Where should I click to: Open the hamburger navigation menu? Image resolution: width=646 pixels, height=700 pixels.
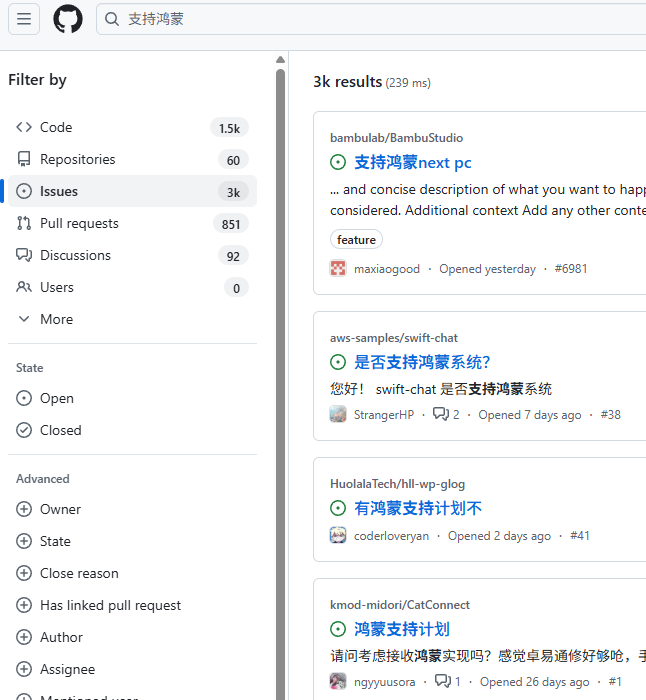[24, 19]
